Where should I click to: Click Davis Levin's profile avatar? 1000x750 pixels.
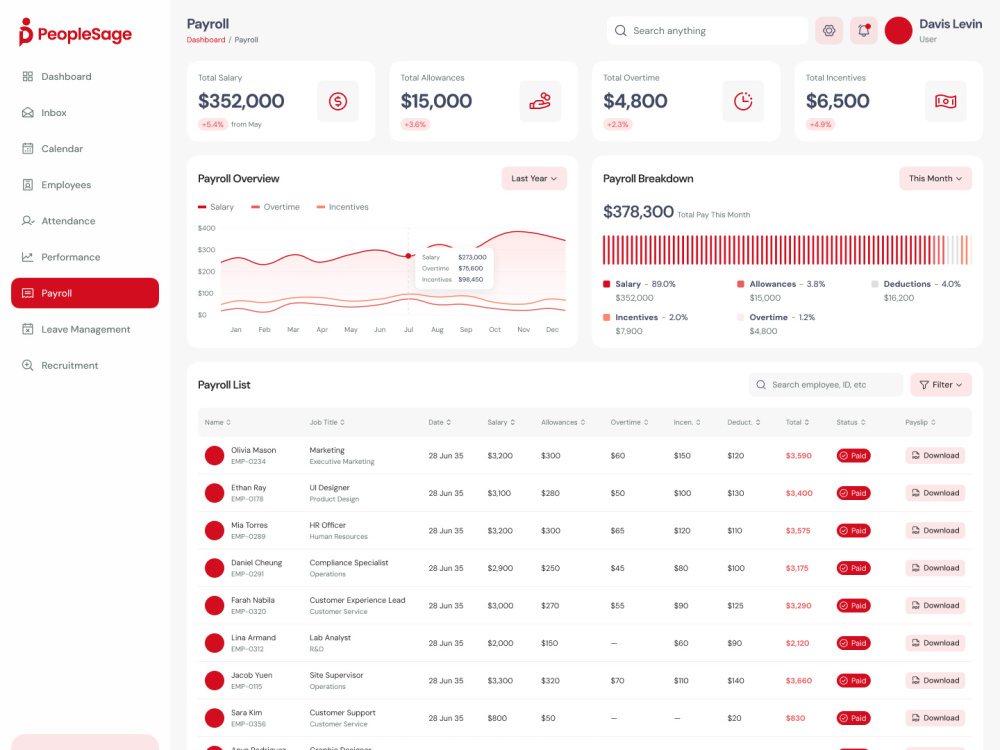tap(898, 31)
